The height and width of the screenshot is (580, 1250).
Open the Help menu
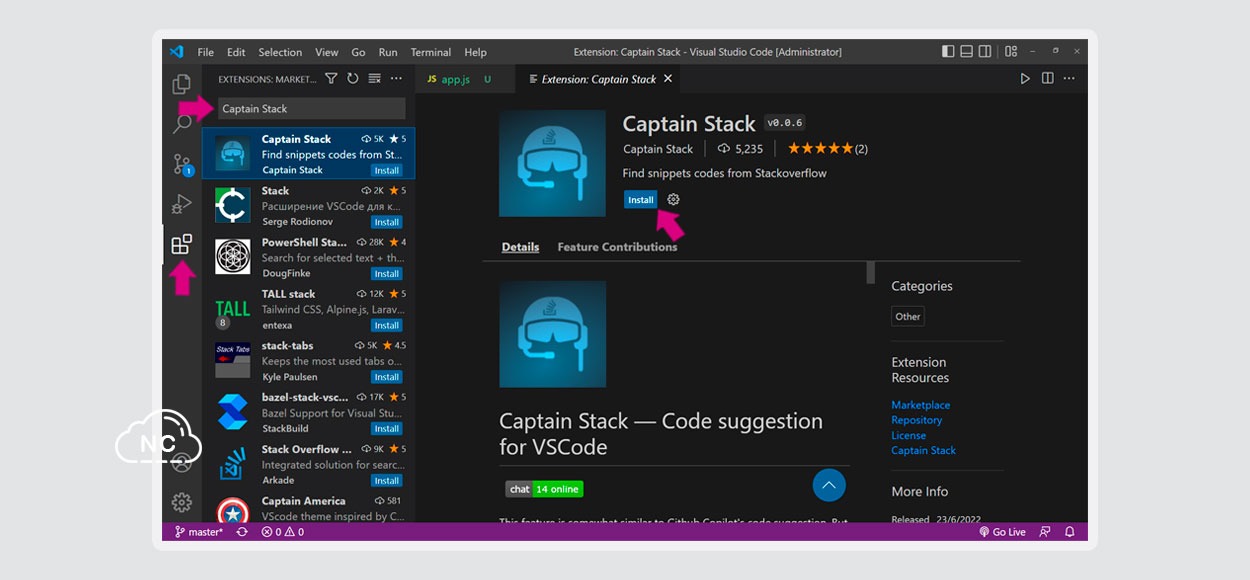(x=476, y=52)
